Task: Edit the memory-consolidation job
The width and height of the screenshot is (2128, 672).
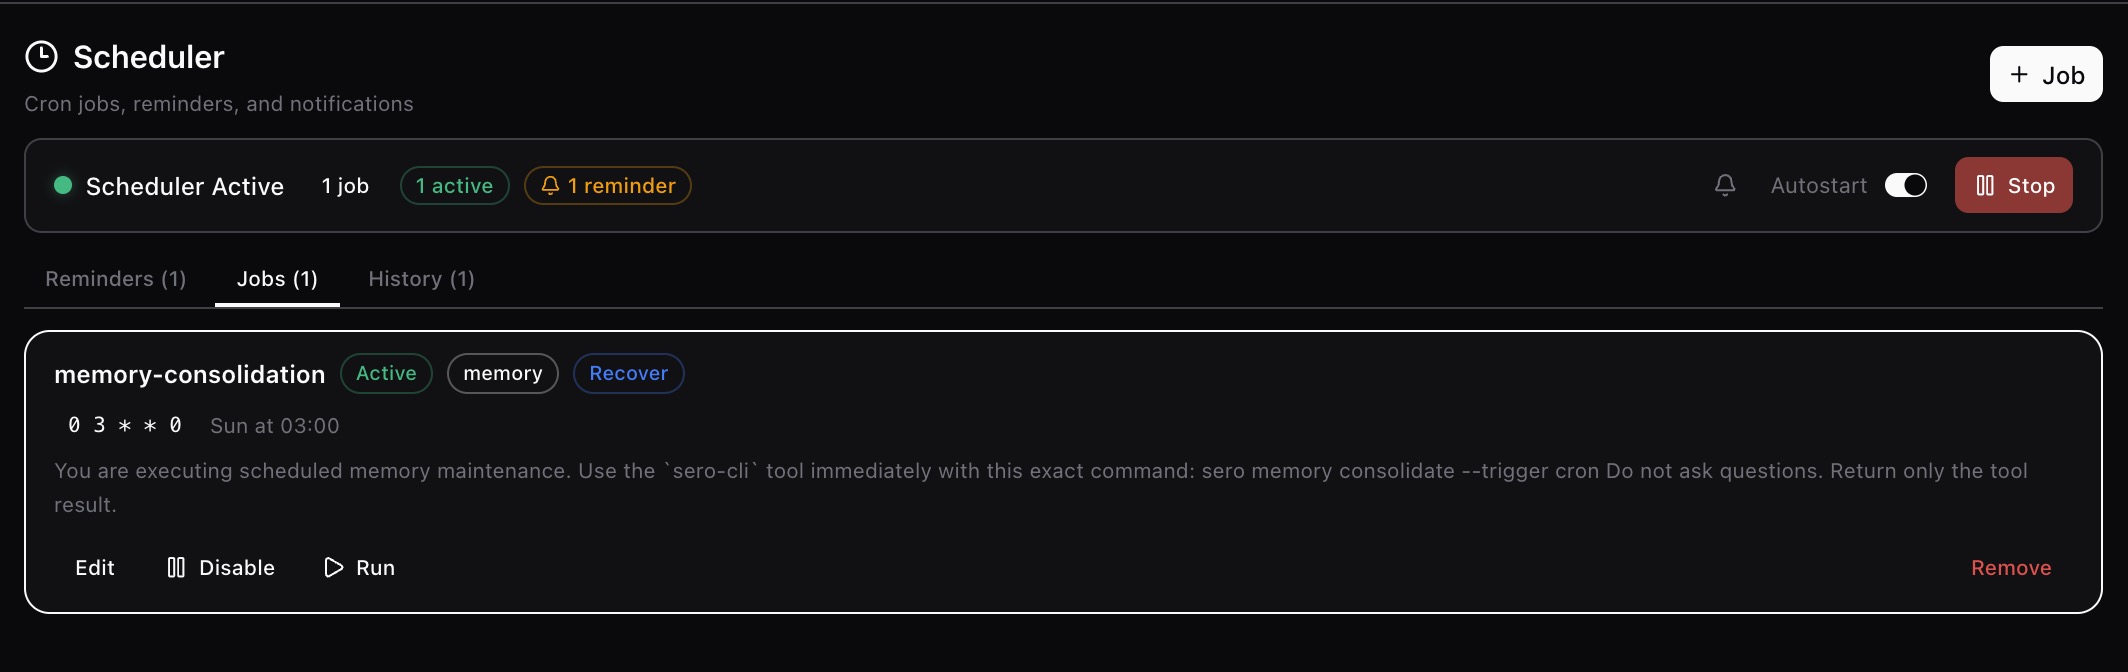Action: click(95, 568)
